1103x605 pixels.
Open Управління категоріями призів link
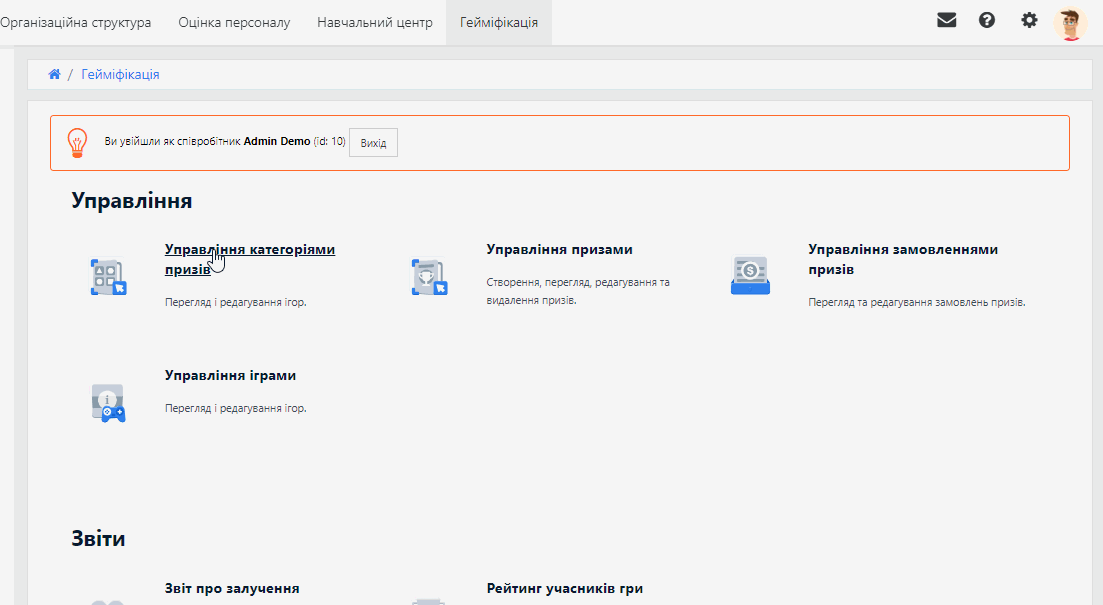(250, 259)
